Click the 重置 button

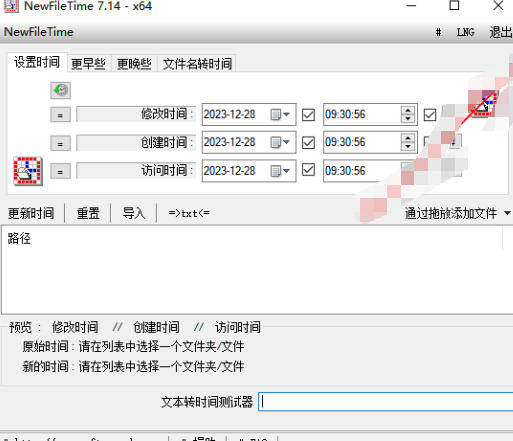[88, 213]
